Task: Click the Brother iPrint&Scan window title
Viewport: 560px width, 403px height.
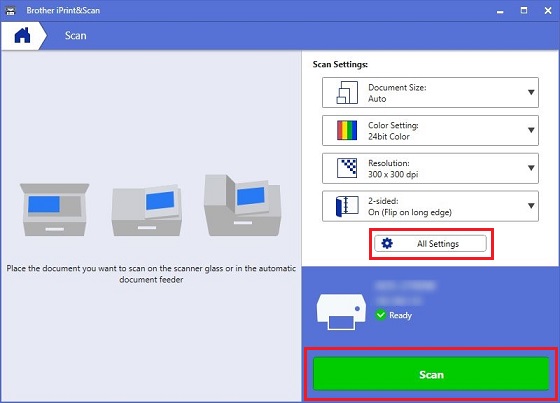Action: pyautogui.click(x=63, y=10)
